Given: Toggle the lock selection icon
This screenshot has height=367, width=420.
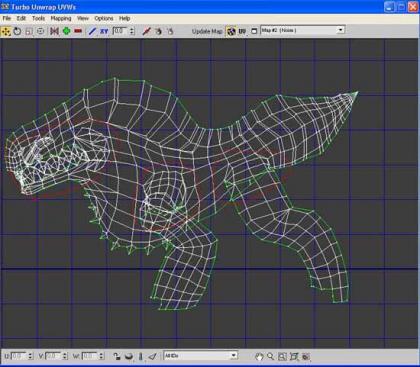Looking at the screenshot, I should [116, 357].
